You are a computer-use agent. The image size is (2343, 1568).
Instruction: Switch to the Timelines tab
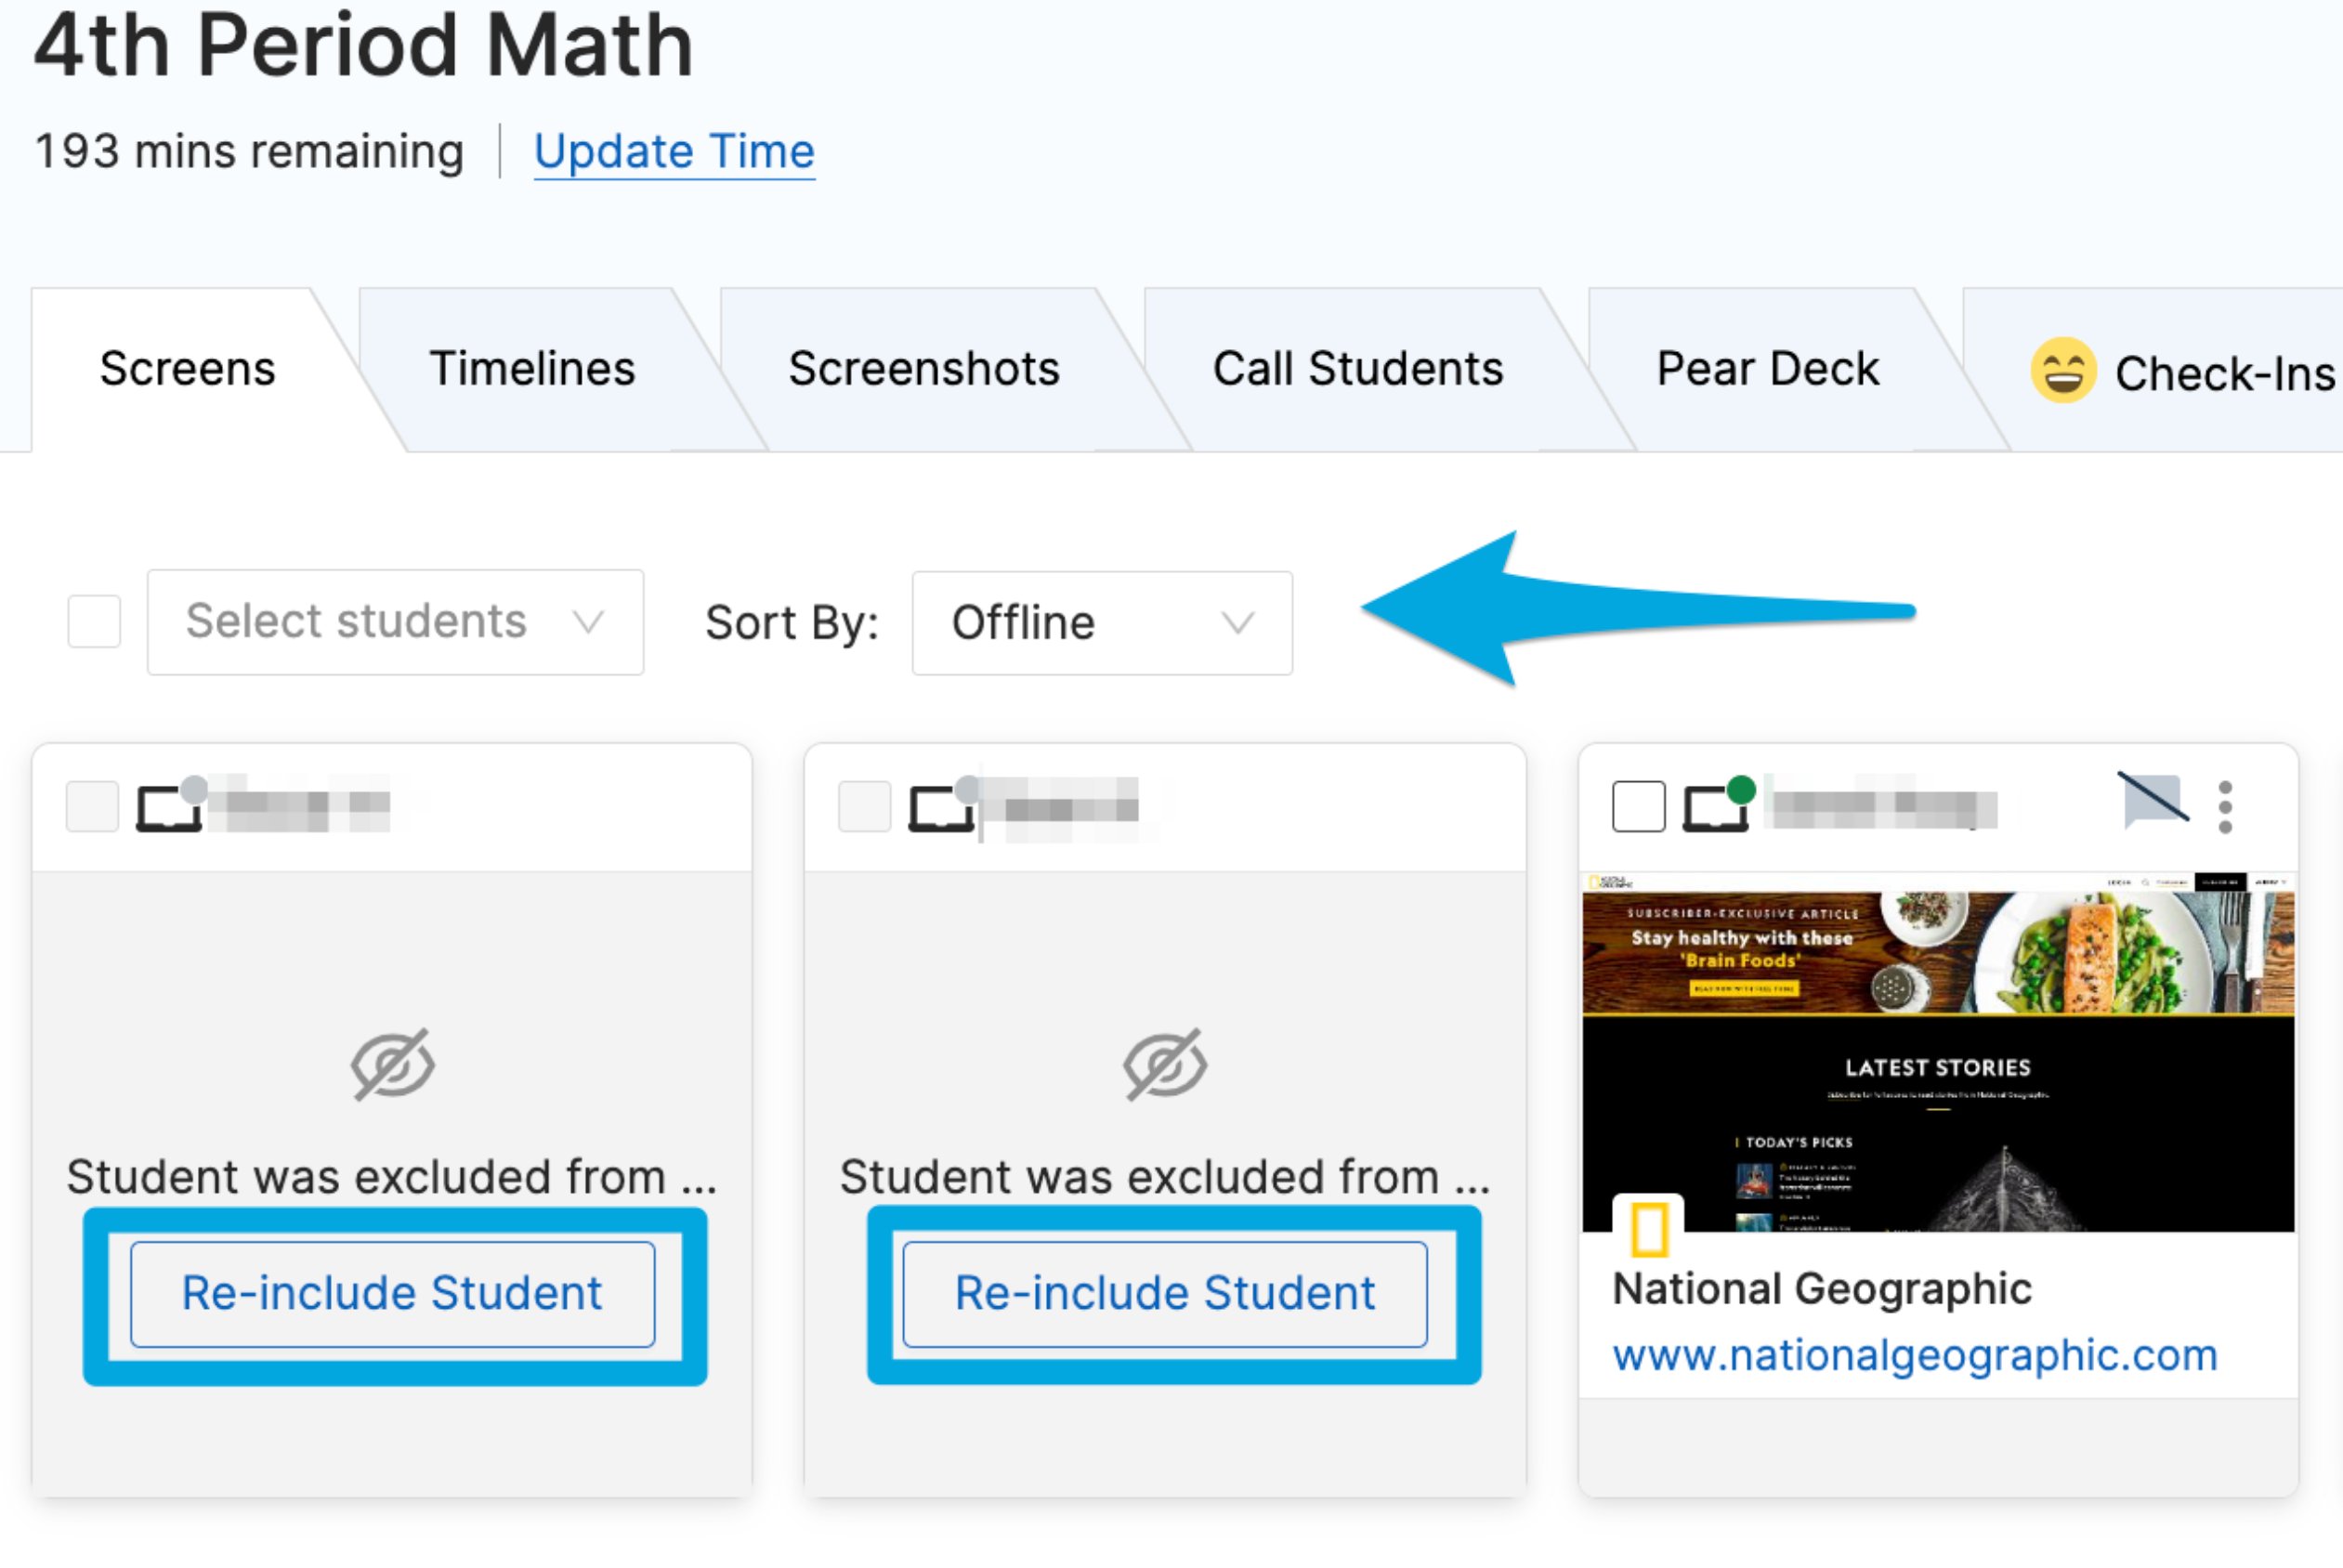(x=532, y=369)
